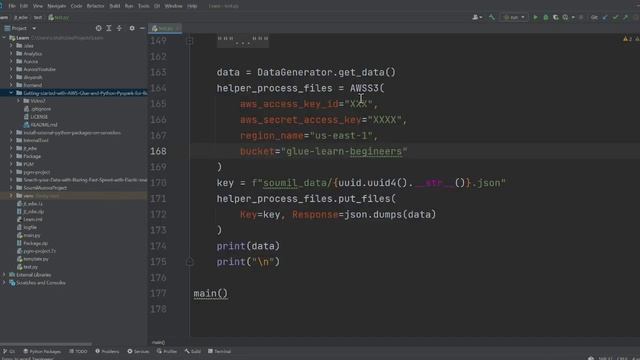
Task: Collapse the Learn root project node
Action: (4, 38)
